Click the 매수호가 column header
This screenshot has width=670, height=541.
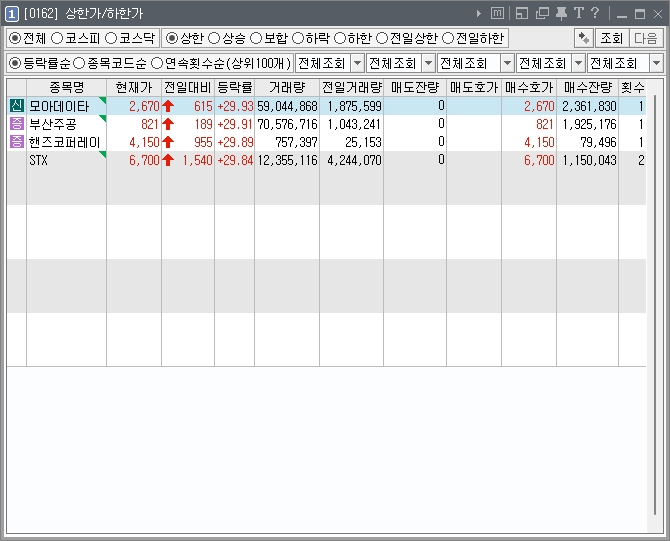click(529, 88)
